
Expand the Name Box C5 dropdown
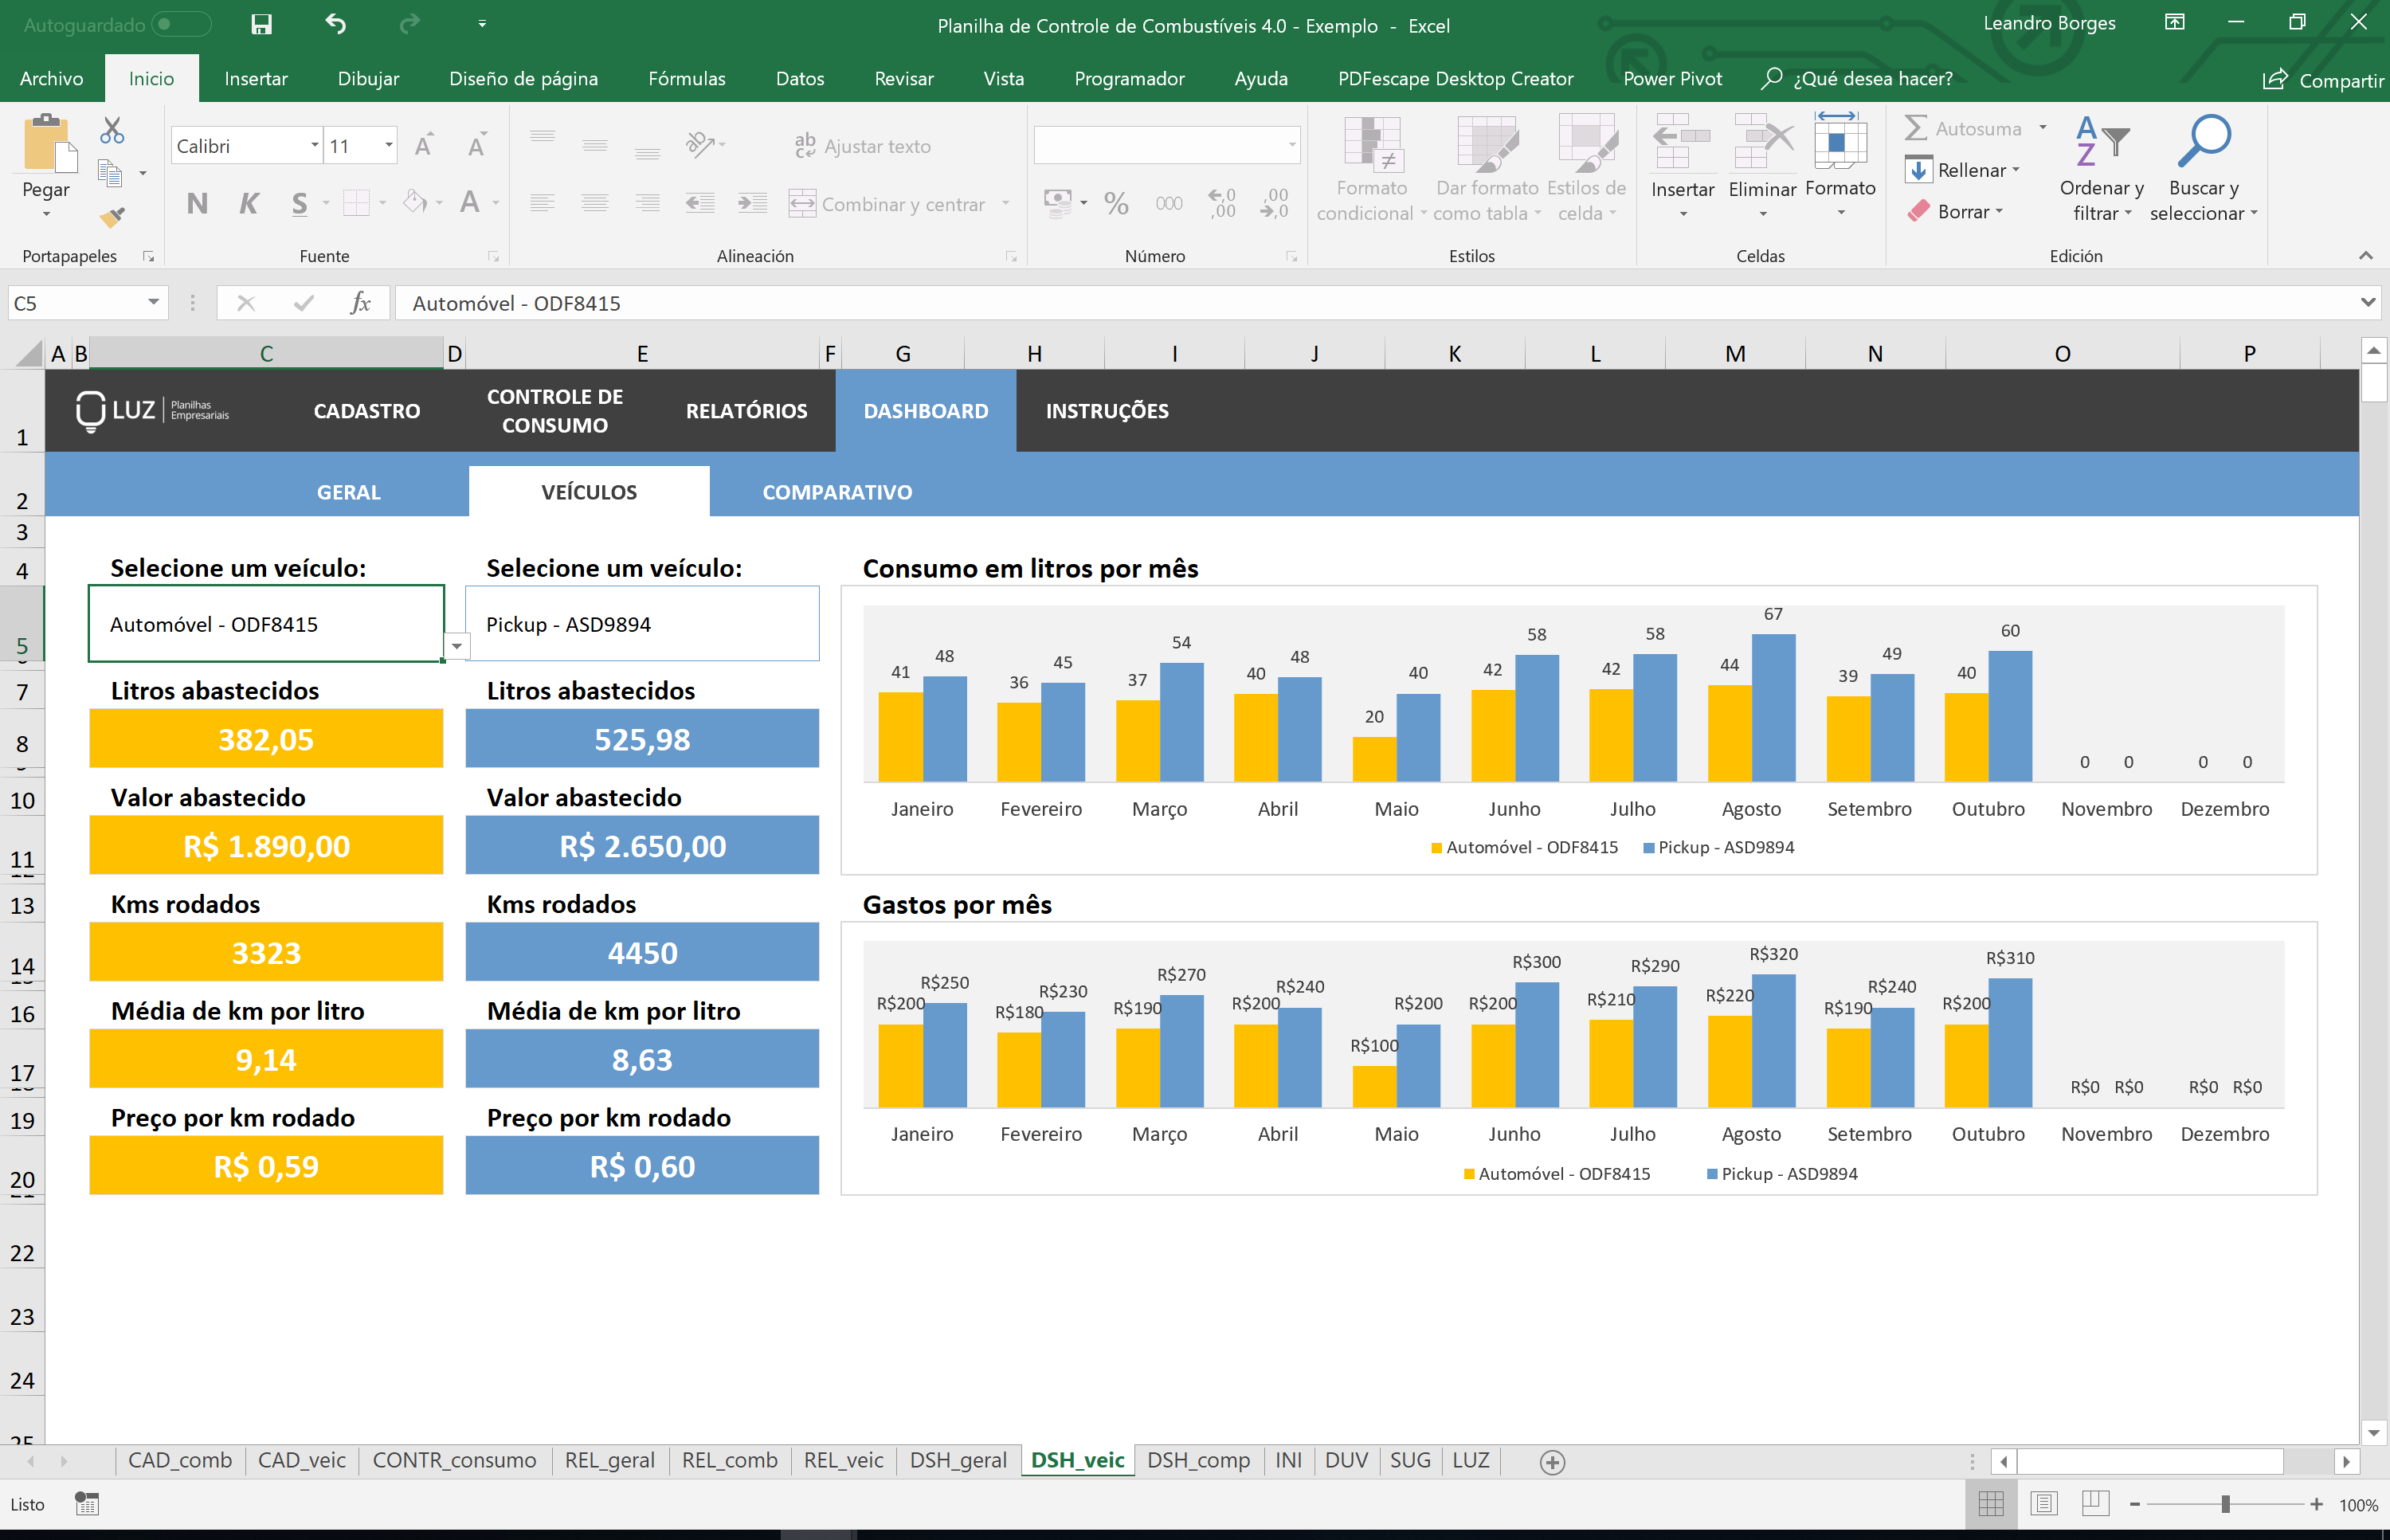(153, 303)
